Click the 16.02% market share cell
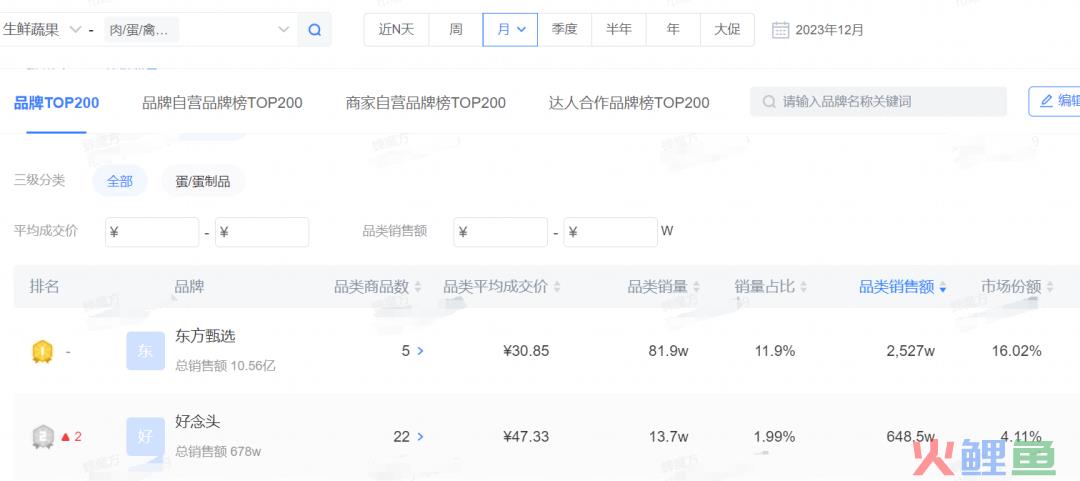 point(1017,351)
